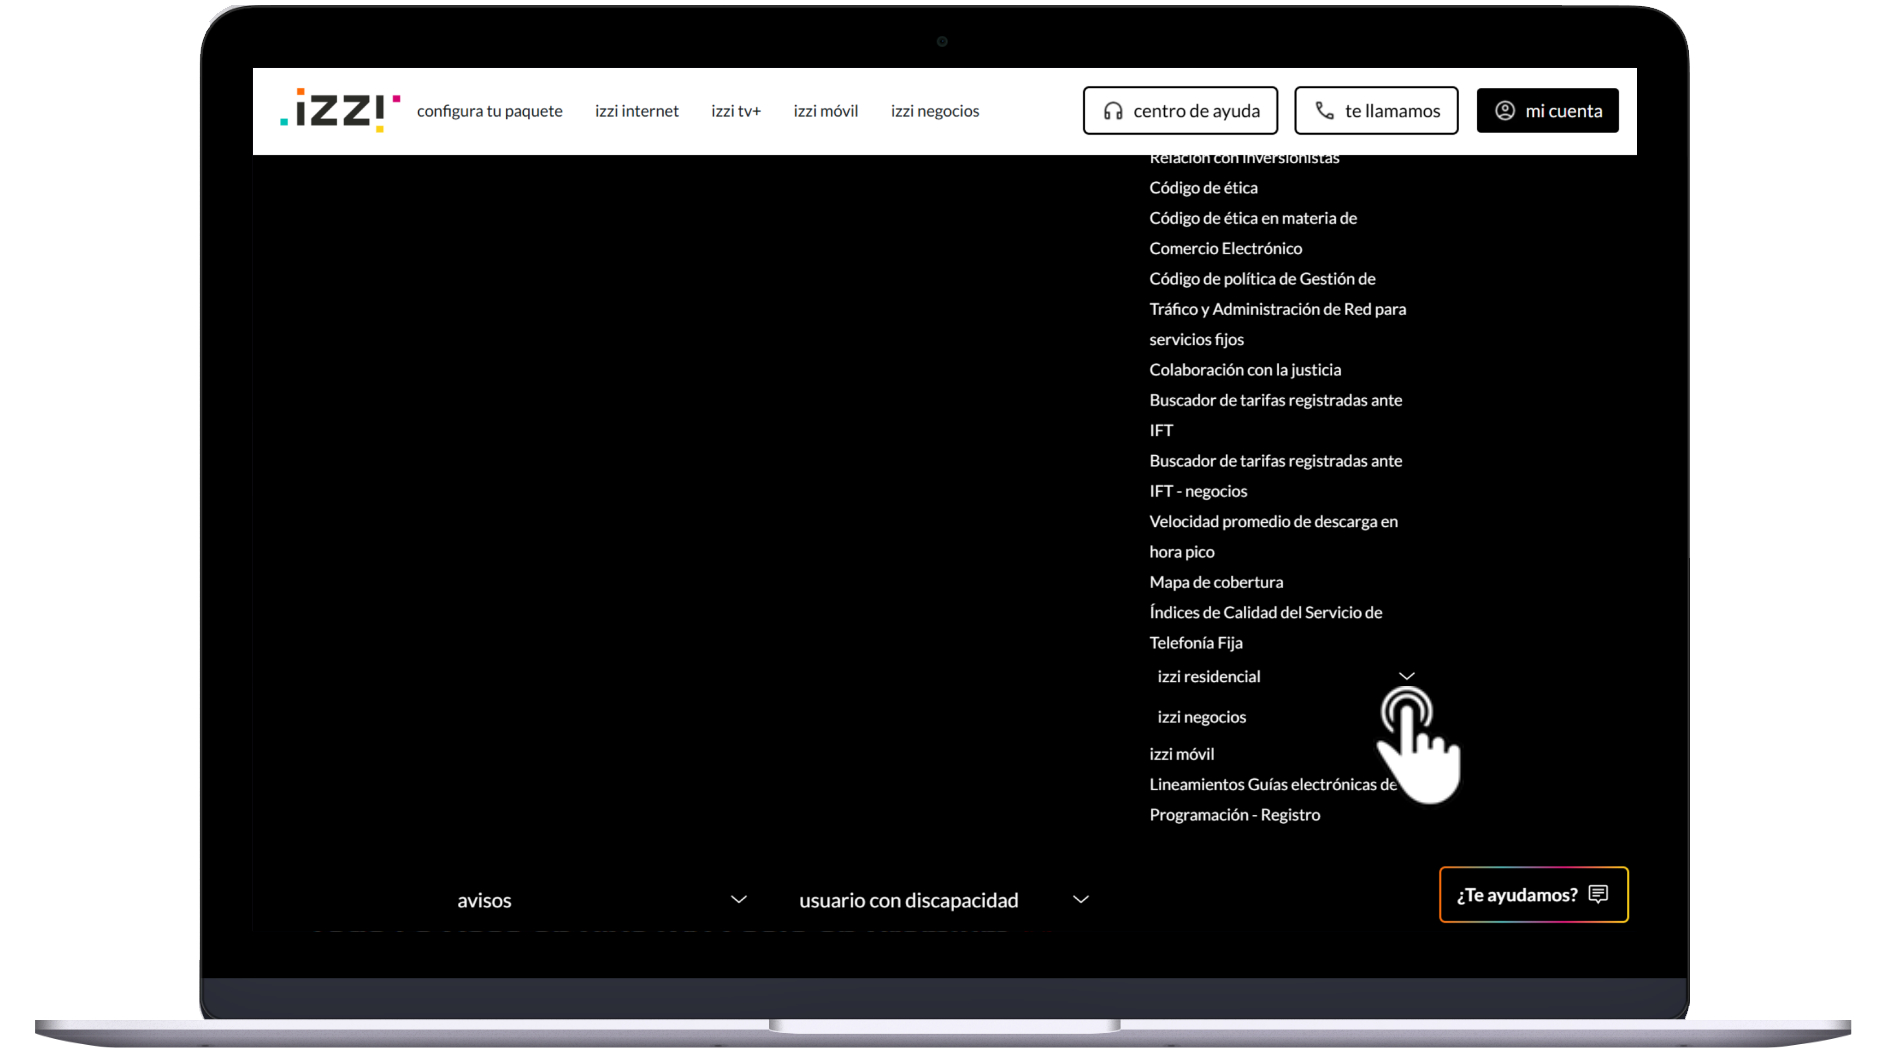Open izzi móvil footer link
Image resolution: width=1878 pixels, height=1056 pixels.
click(1181, 754)
